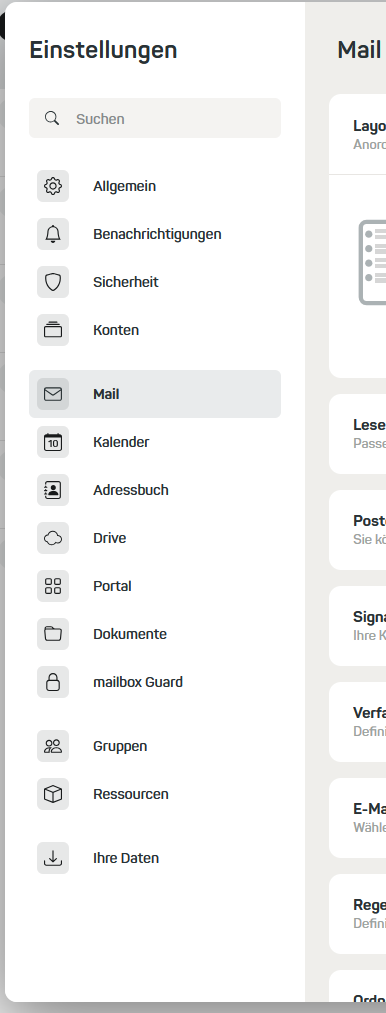Click the magnifier icon in search box

coord(52,118)
